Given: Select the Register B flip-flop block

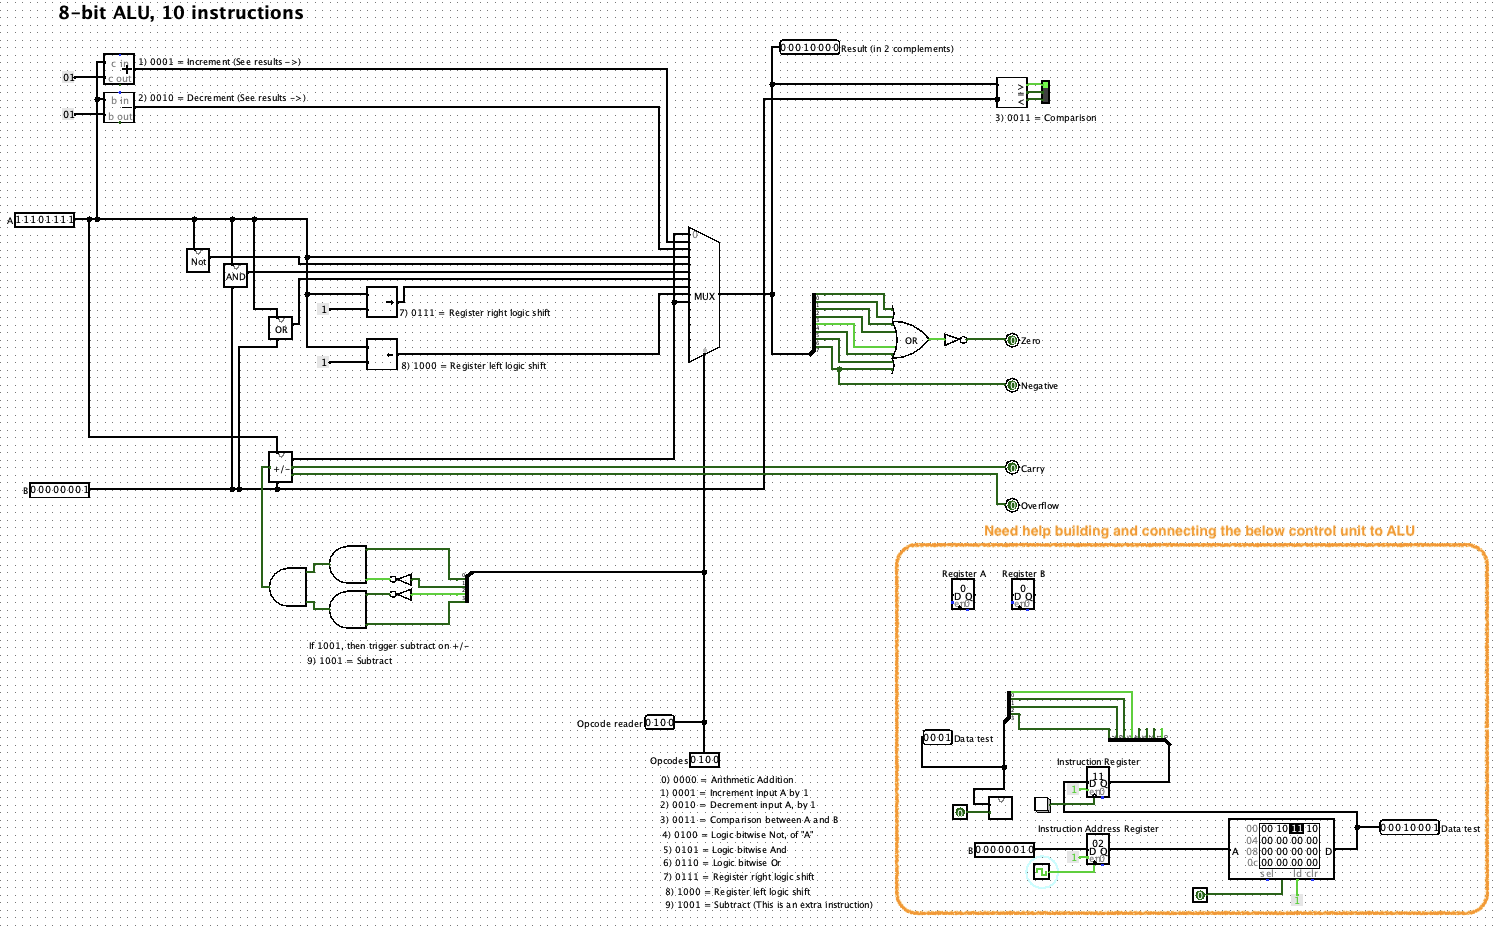Looking at the screenshot, I should point(1023,594).
